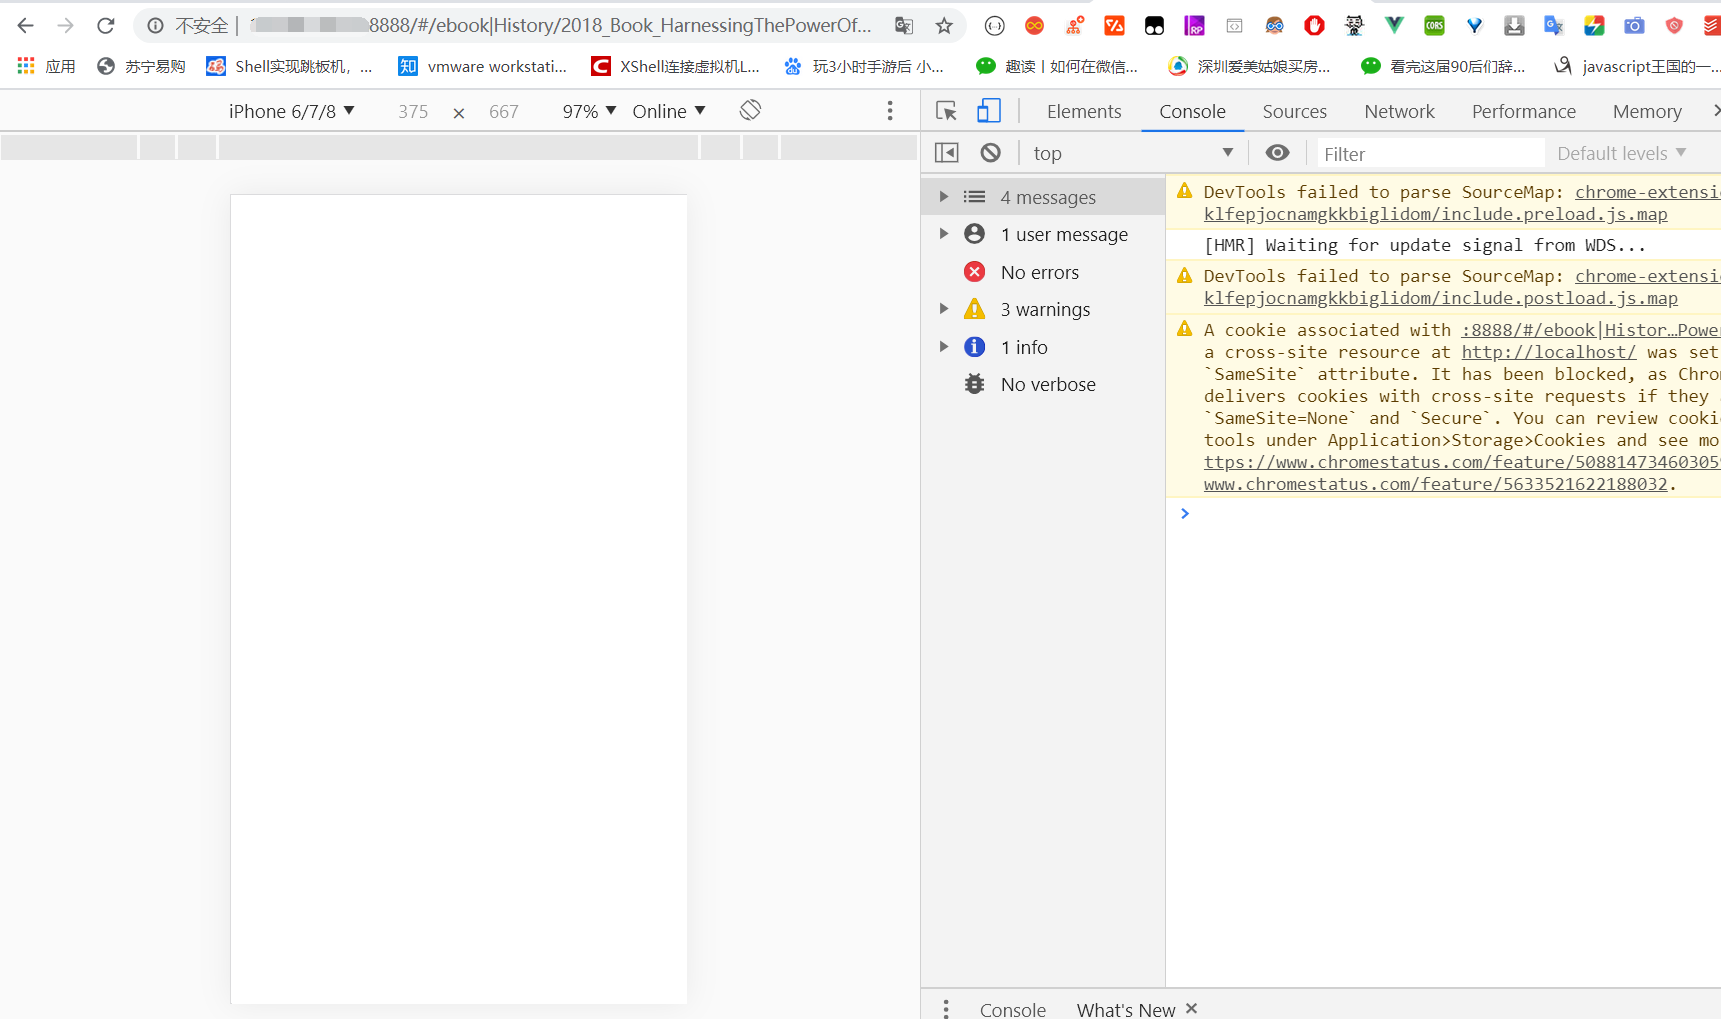Screen dimensions: 1721x1019
Task: Reload the current page
Action: [106, 26]
